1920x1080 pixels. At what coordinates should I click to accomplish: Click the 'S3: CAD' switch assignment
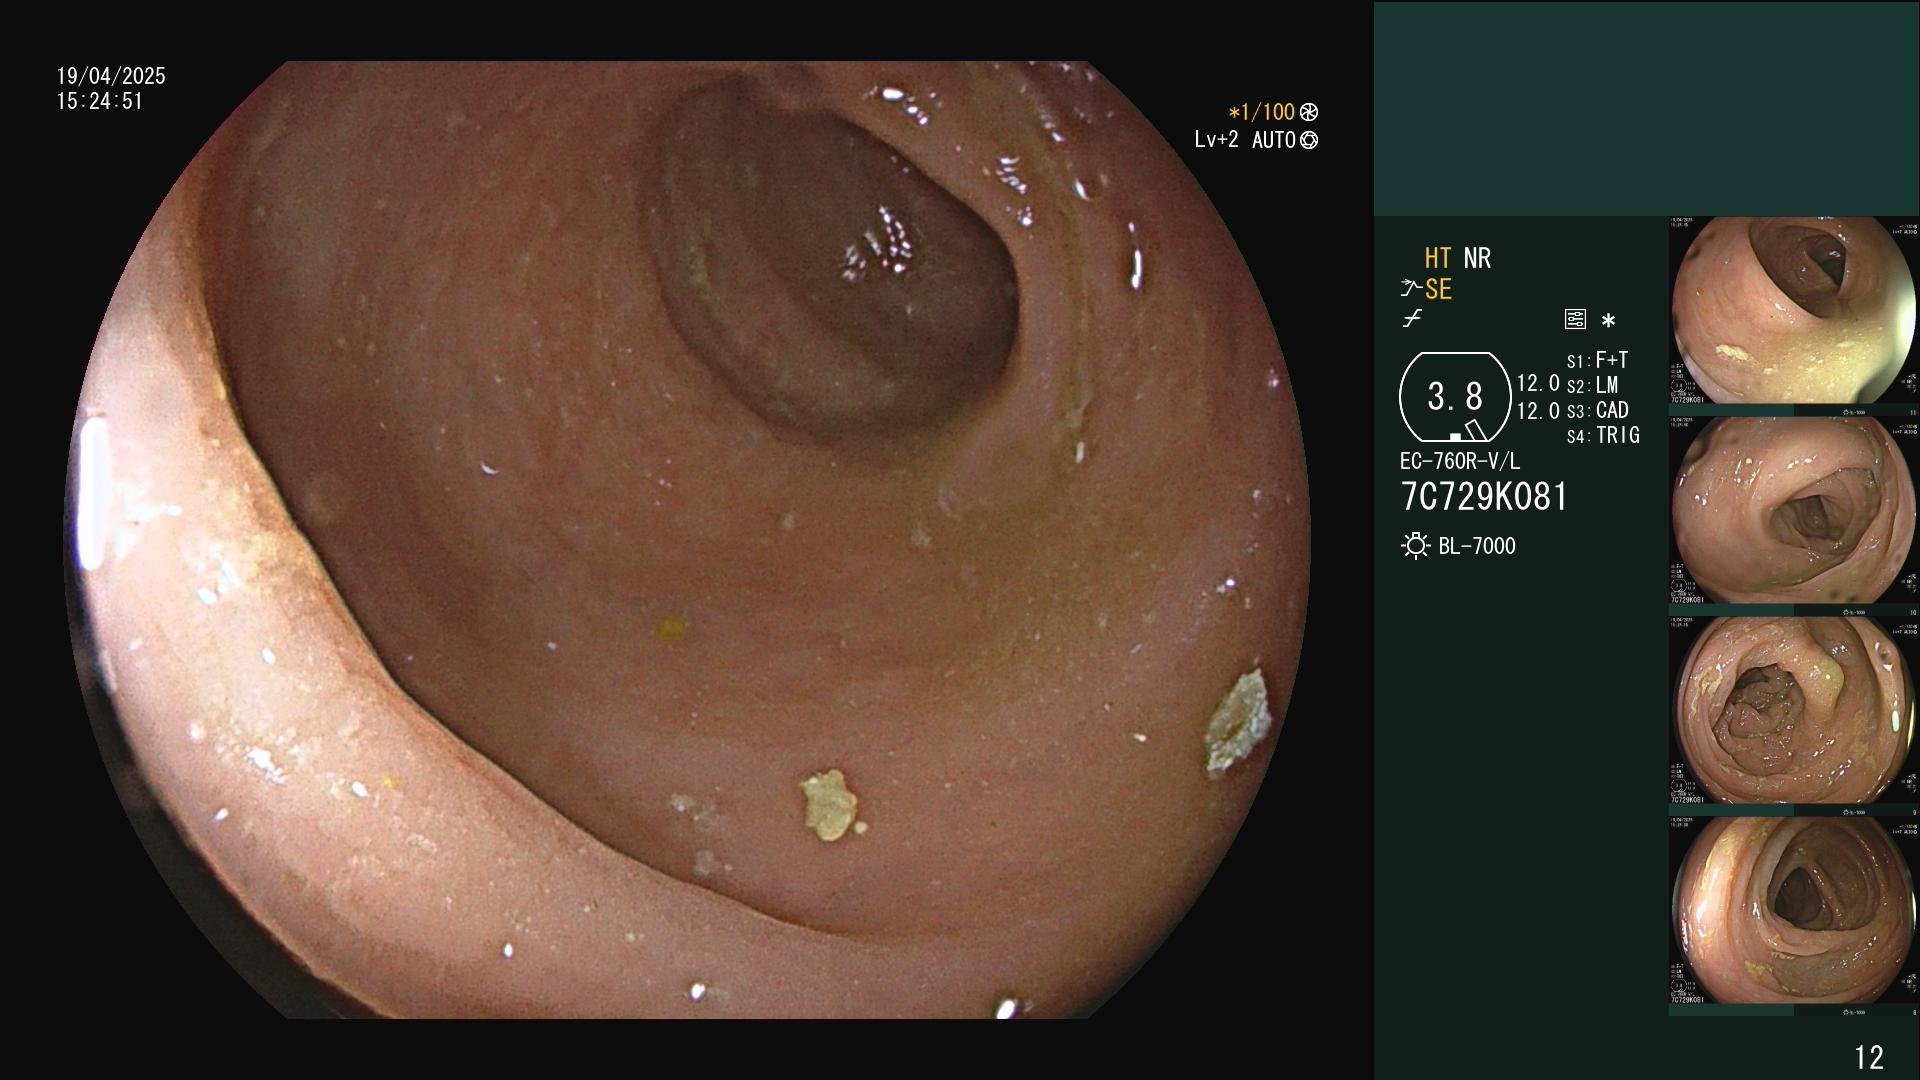[x=1598, y=410]
